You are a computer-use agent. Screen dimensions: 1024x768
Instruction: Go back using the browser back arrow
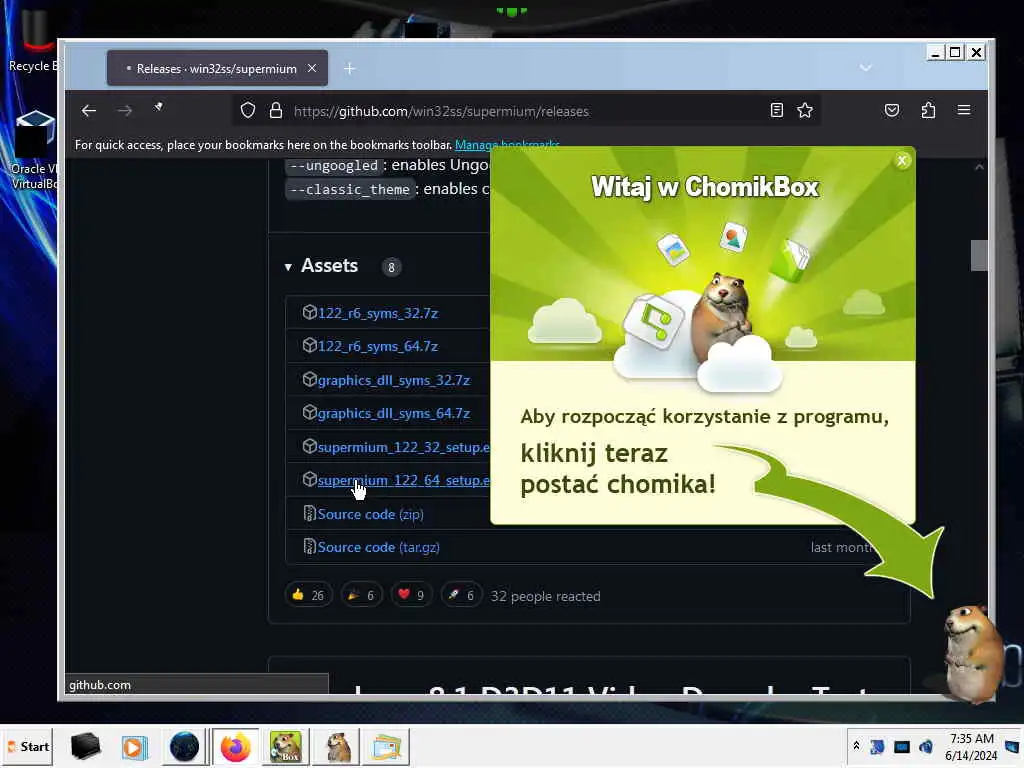[x=89, y=110]
